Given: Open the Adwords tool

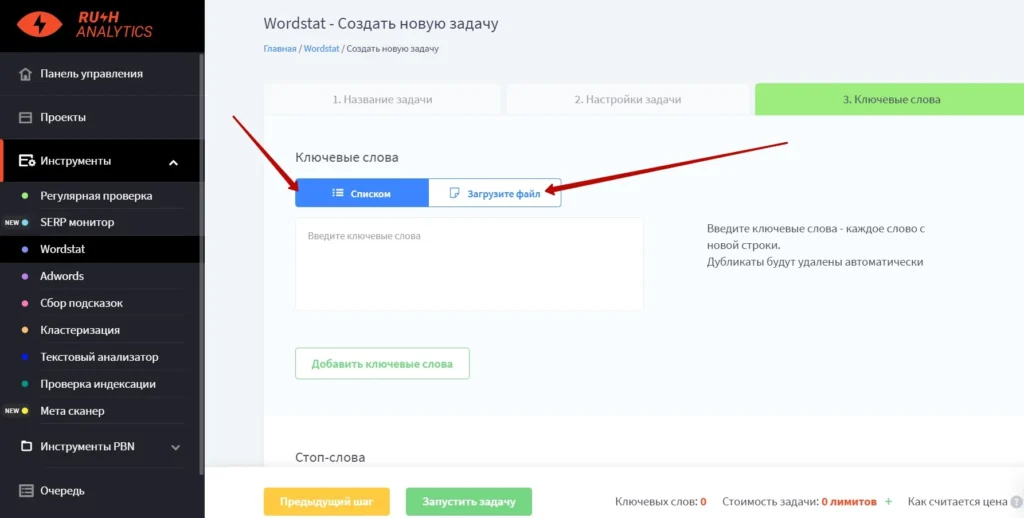Looking at the screenshot, I should click(x=62, y=276).
